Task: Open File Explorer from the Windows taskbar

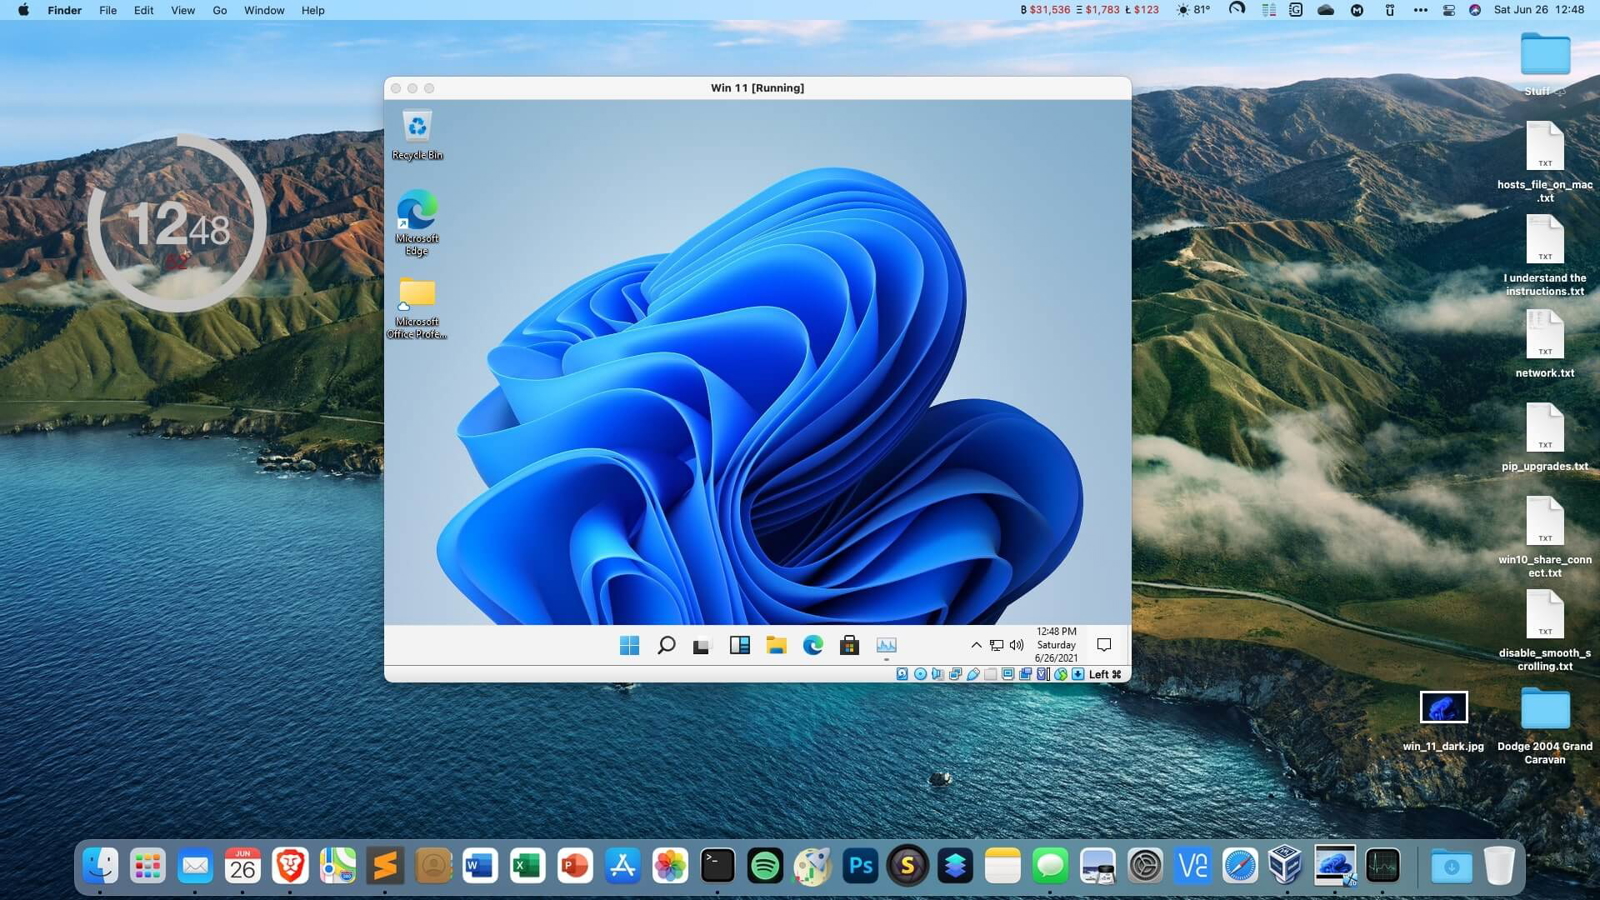Action: click(x=776, y=645)
